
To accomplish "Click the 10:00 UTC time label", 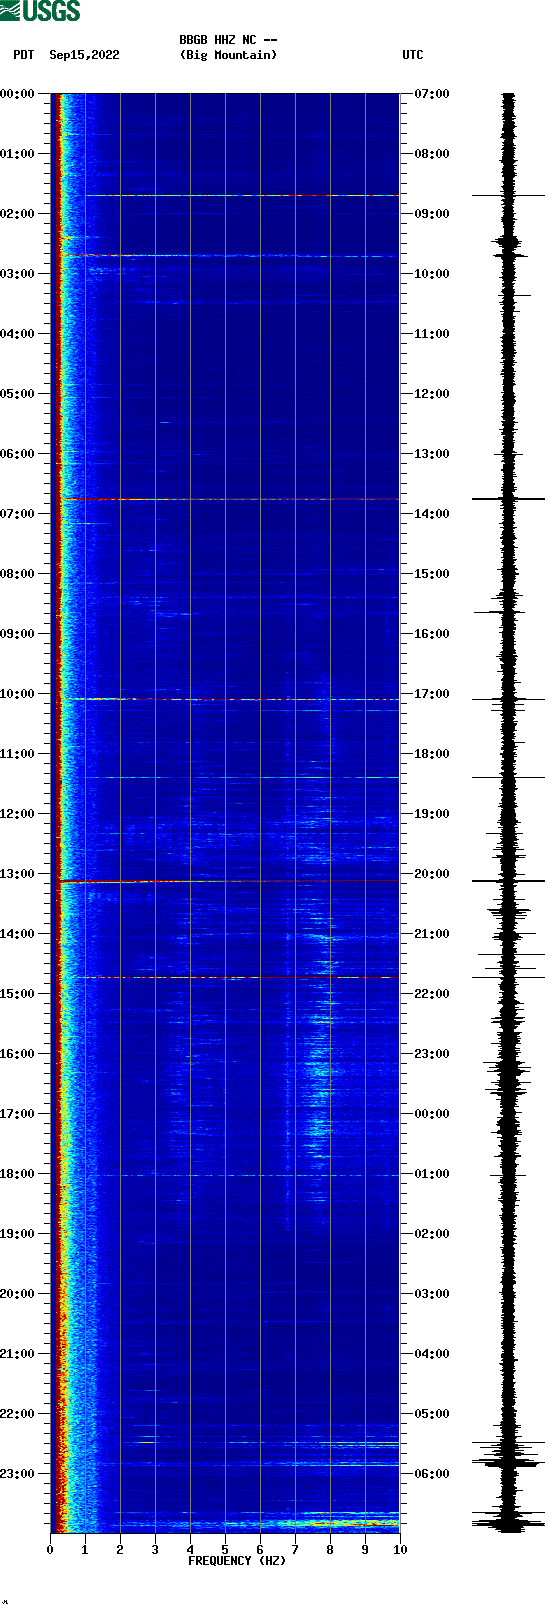I will 432,274.
